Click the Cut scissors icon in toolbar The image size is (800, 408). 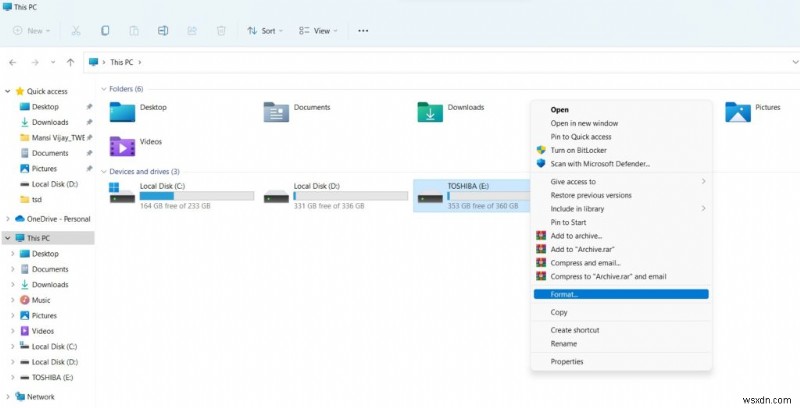point(76,31)
